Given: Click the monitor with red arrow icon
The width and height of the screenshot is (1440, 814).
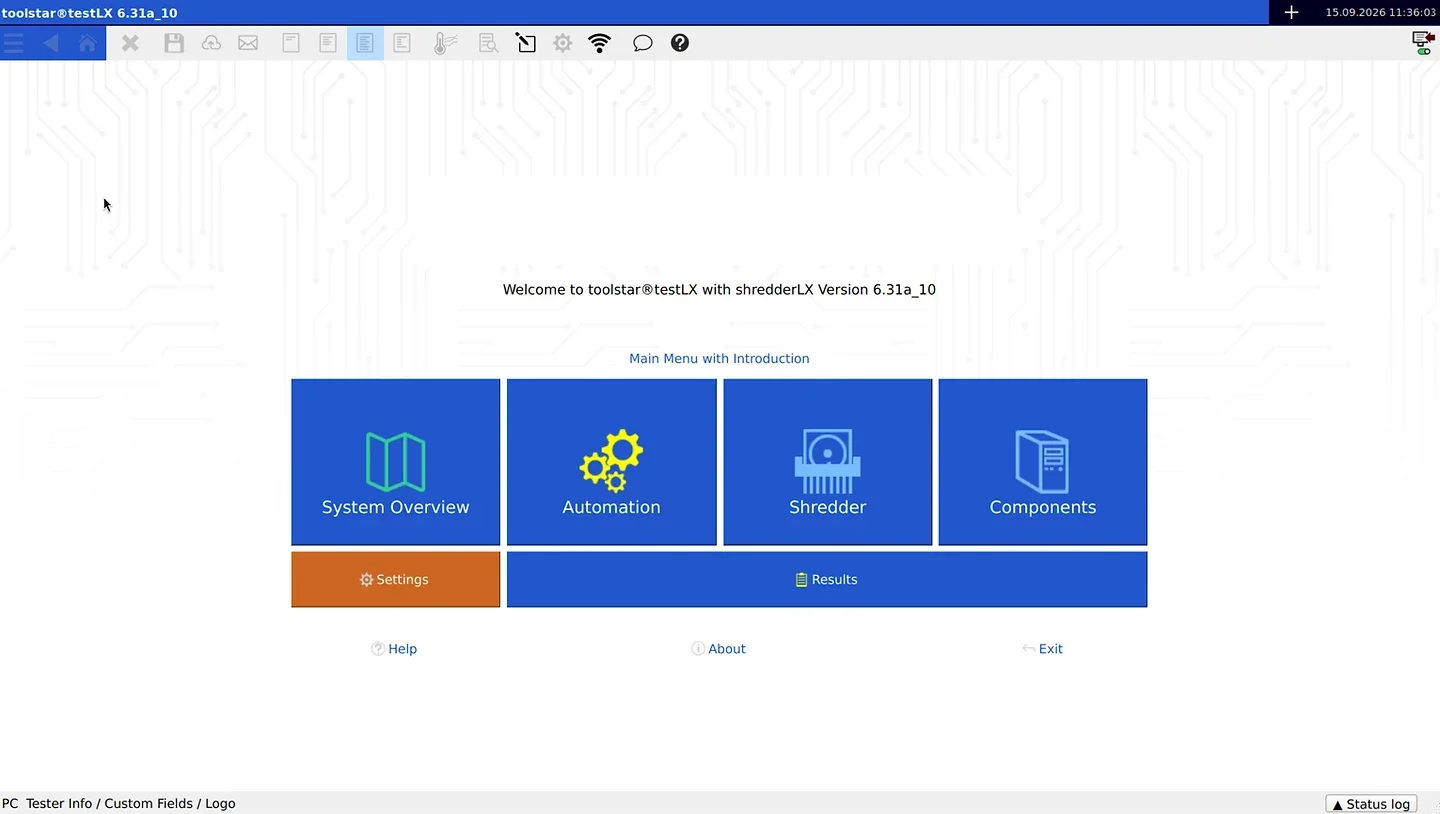Looking at the screenshot, I should tap(1422, 43).
